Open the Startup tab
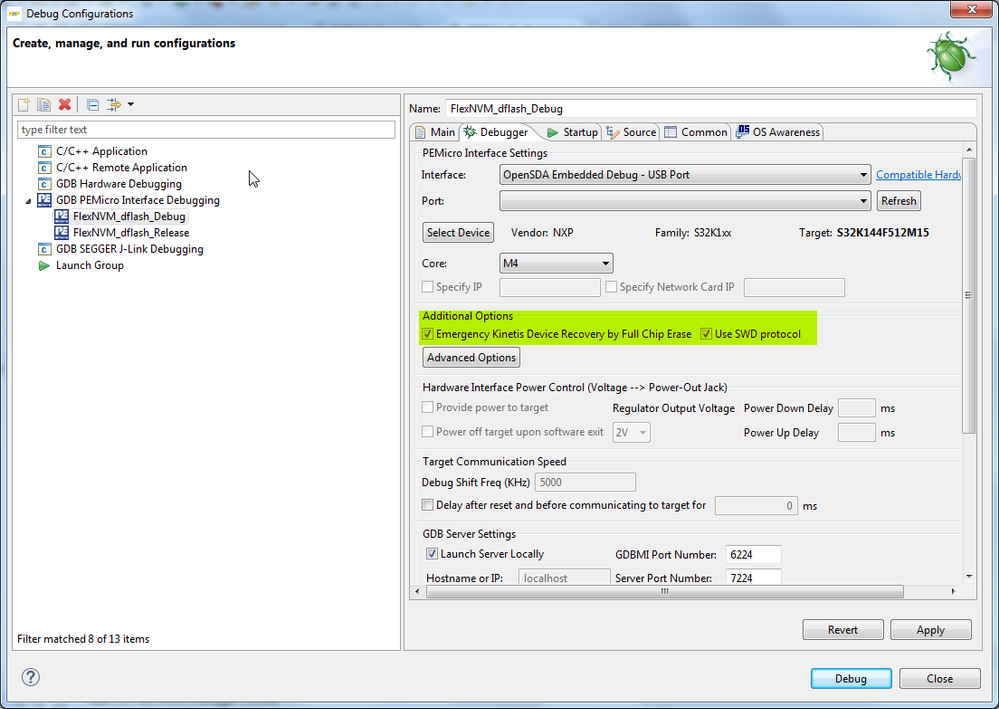Screen dimensions: 999x709 click(x=573, y=132)
